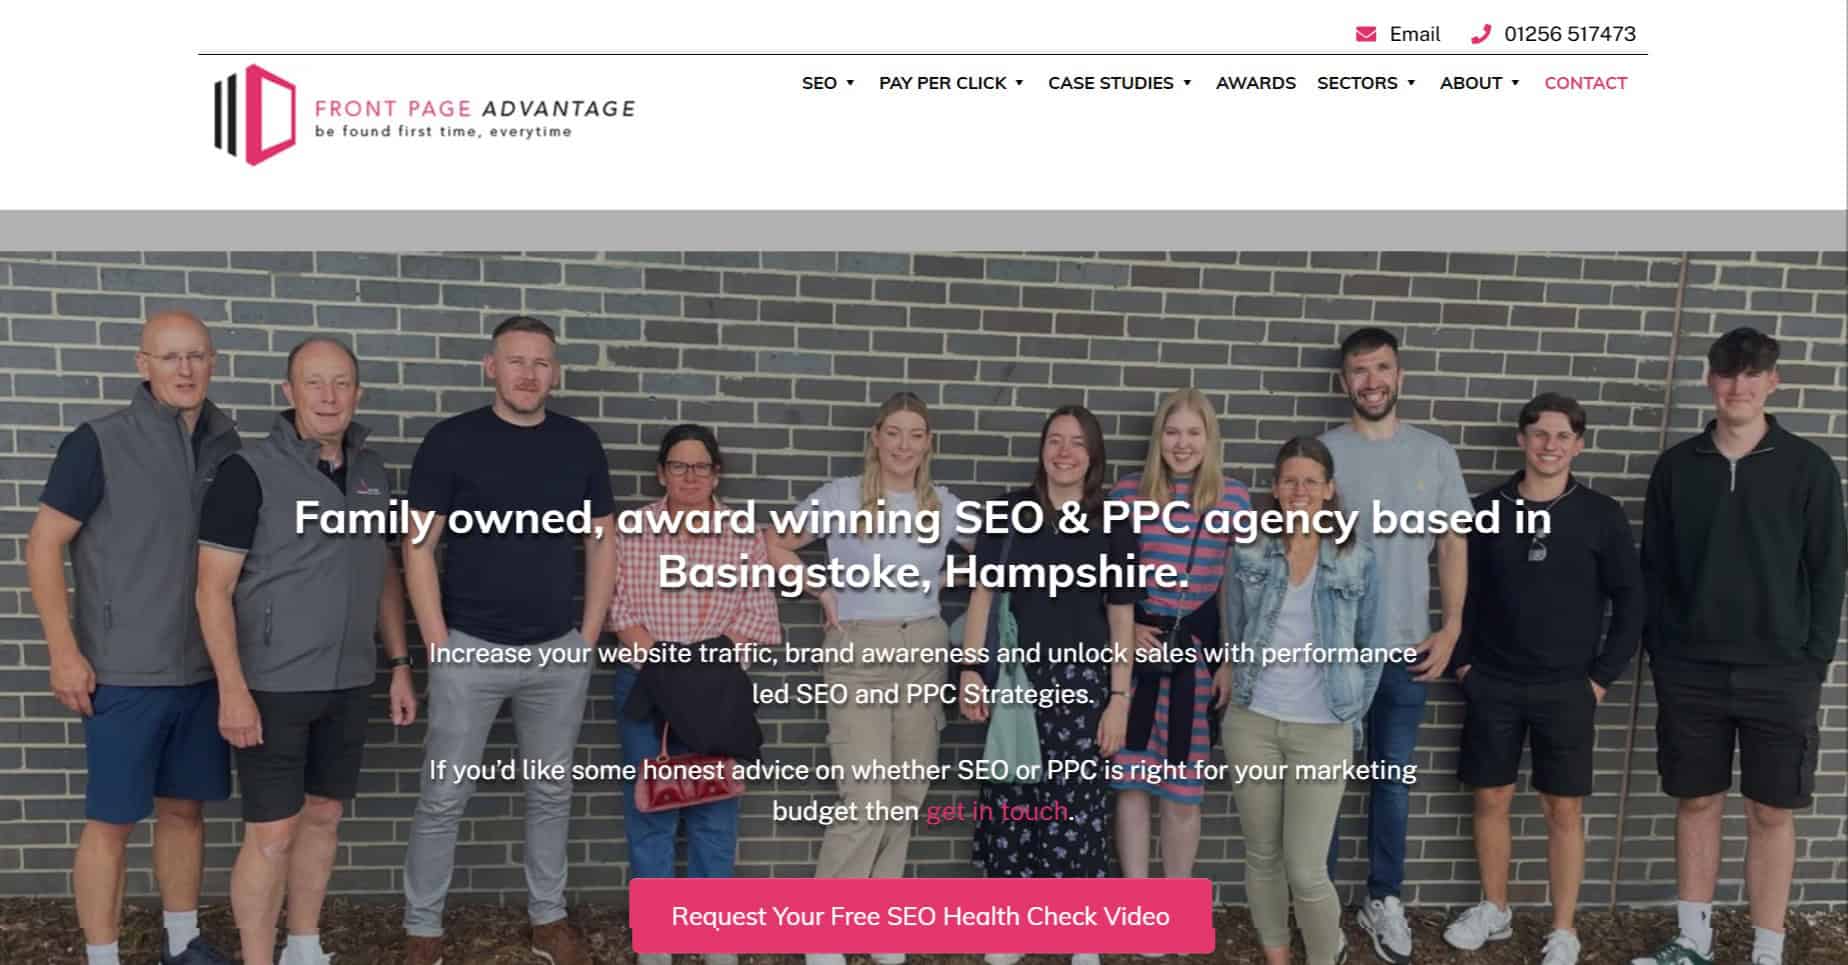Screen dimensions: 1848x965
Task: Go to the Contact page
Action: point(1585,83)
